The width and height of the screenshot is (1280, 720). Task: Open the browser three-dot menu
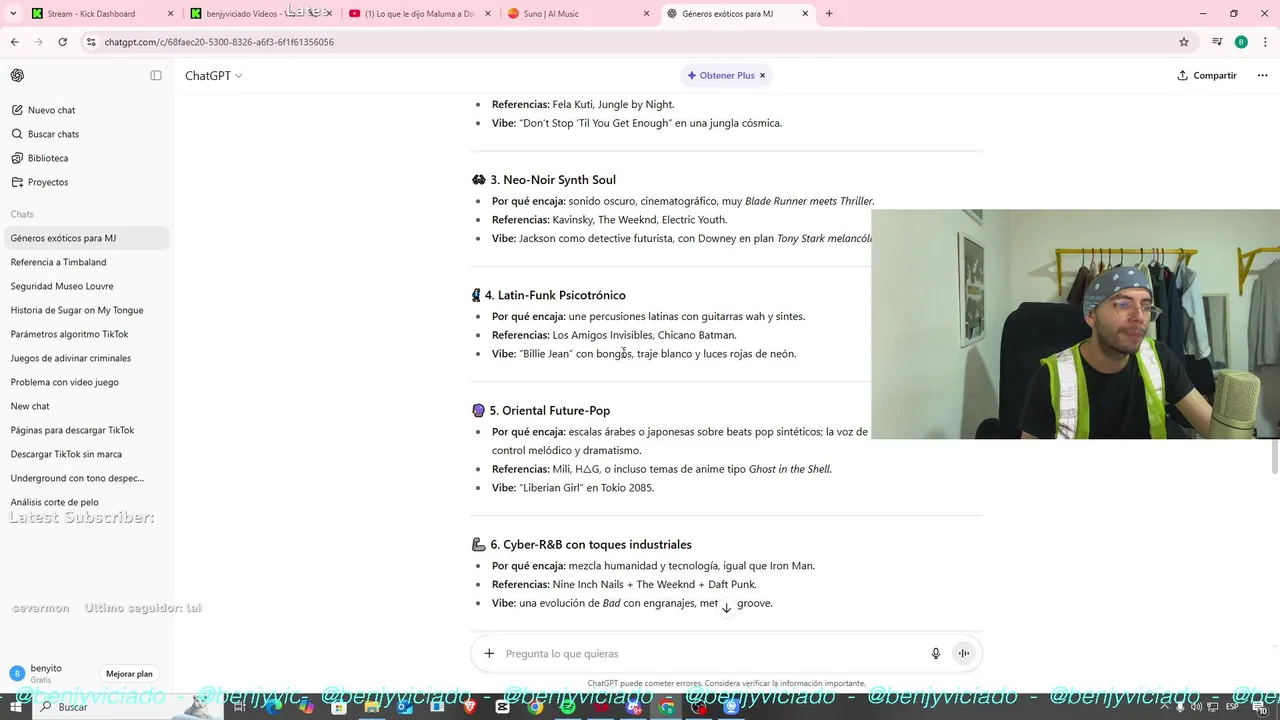click(x=1265, y=42)
